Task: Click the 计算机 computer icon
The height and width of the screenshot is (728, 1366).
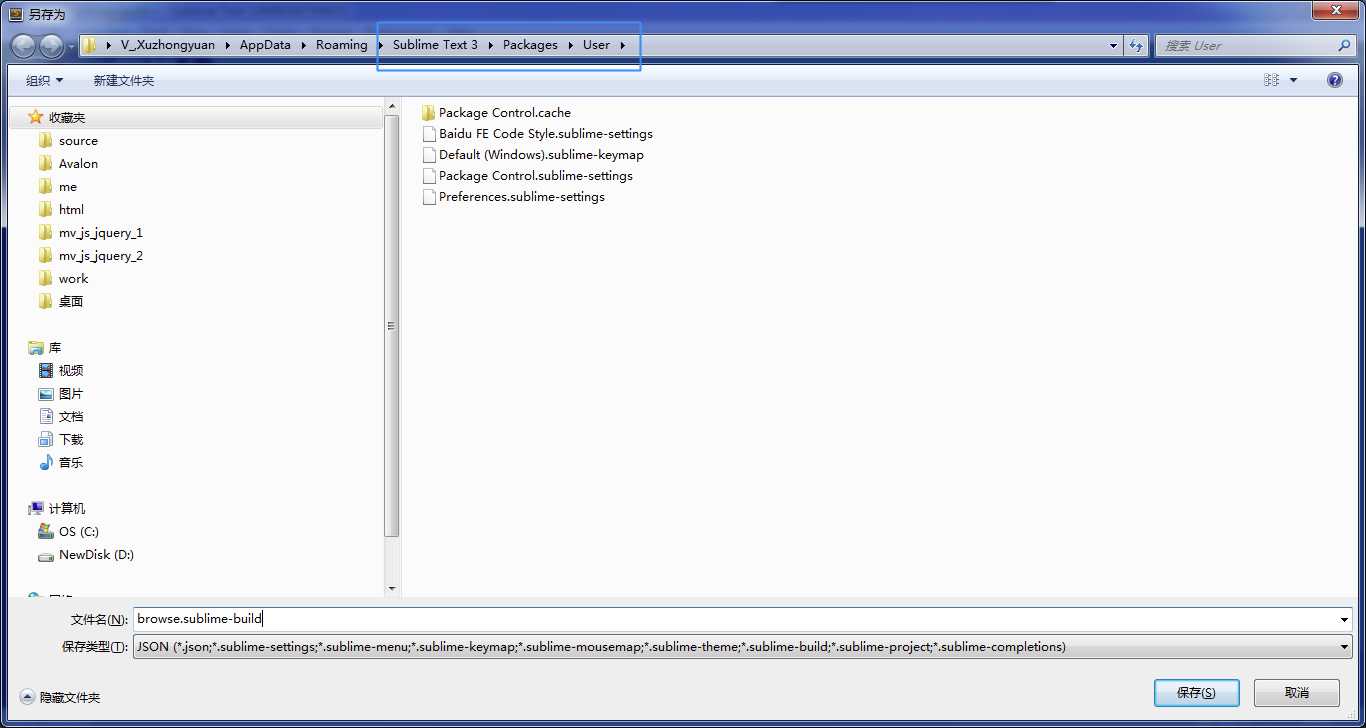Action: tap(36, 509)
